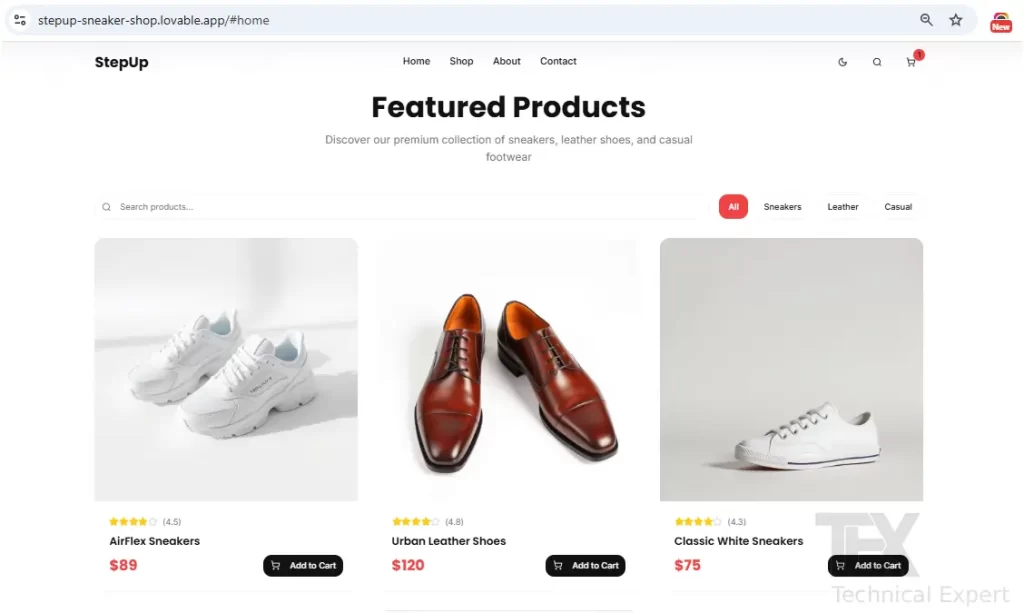Open search using the magnifier icon in navbar

877,61
